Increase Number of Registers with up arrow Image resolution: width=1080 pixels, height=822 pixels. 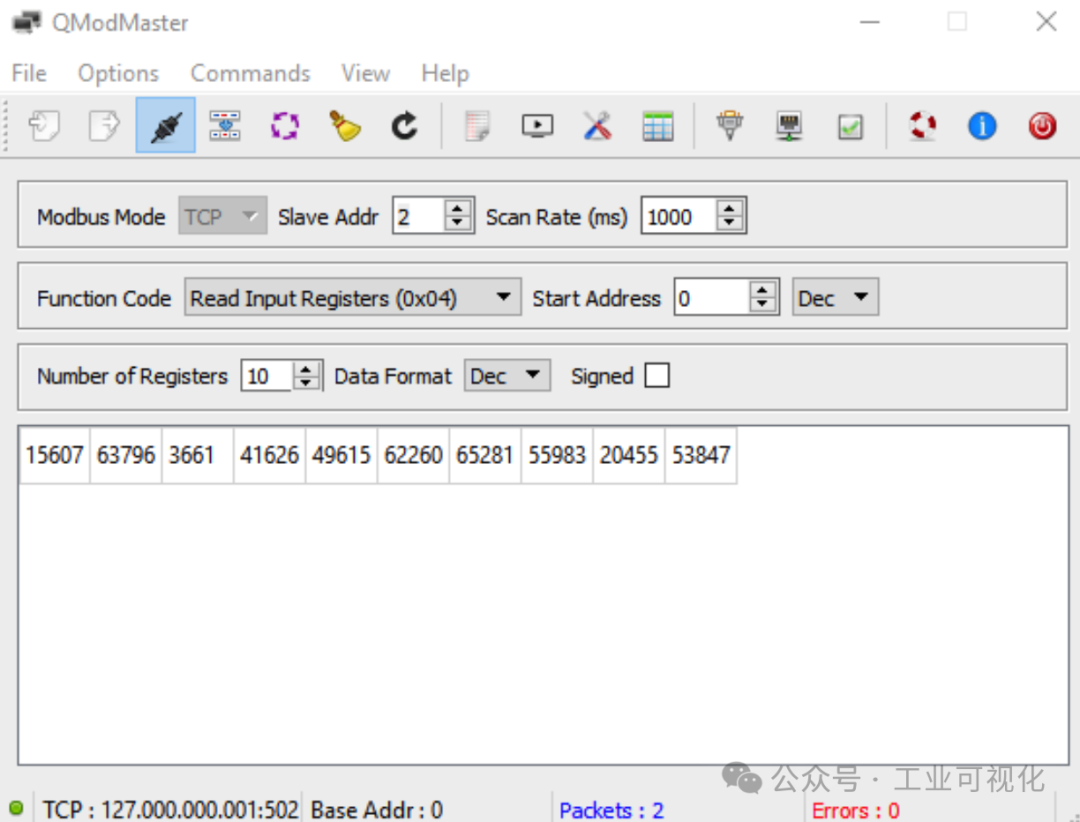[x=306, y=369]
